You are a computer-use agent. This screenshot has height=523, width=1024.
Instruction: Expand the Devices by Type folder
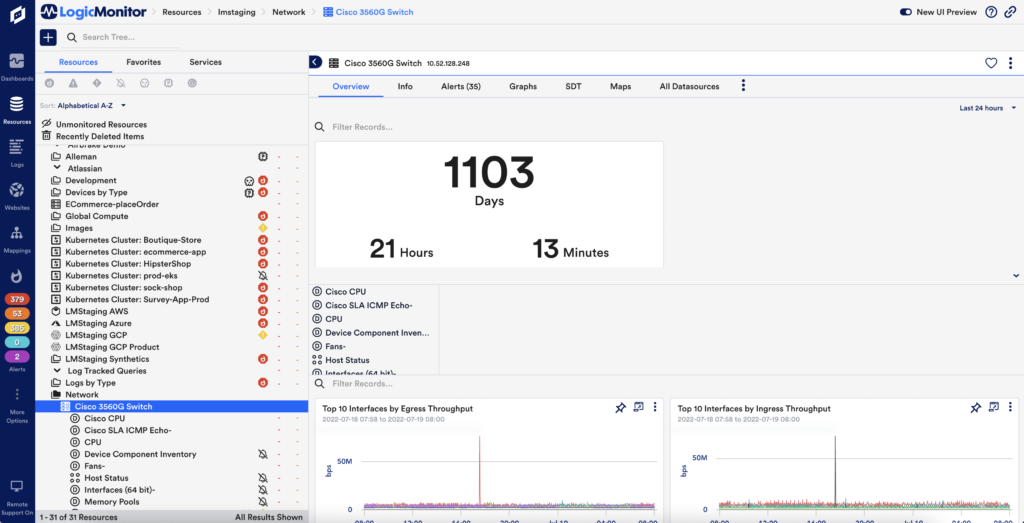coord(56,193)
